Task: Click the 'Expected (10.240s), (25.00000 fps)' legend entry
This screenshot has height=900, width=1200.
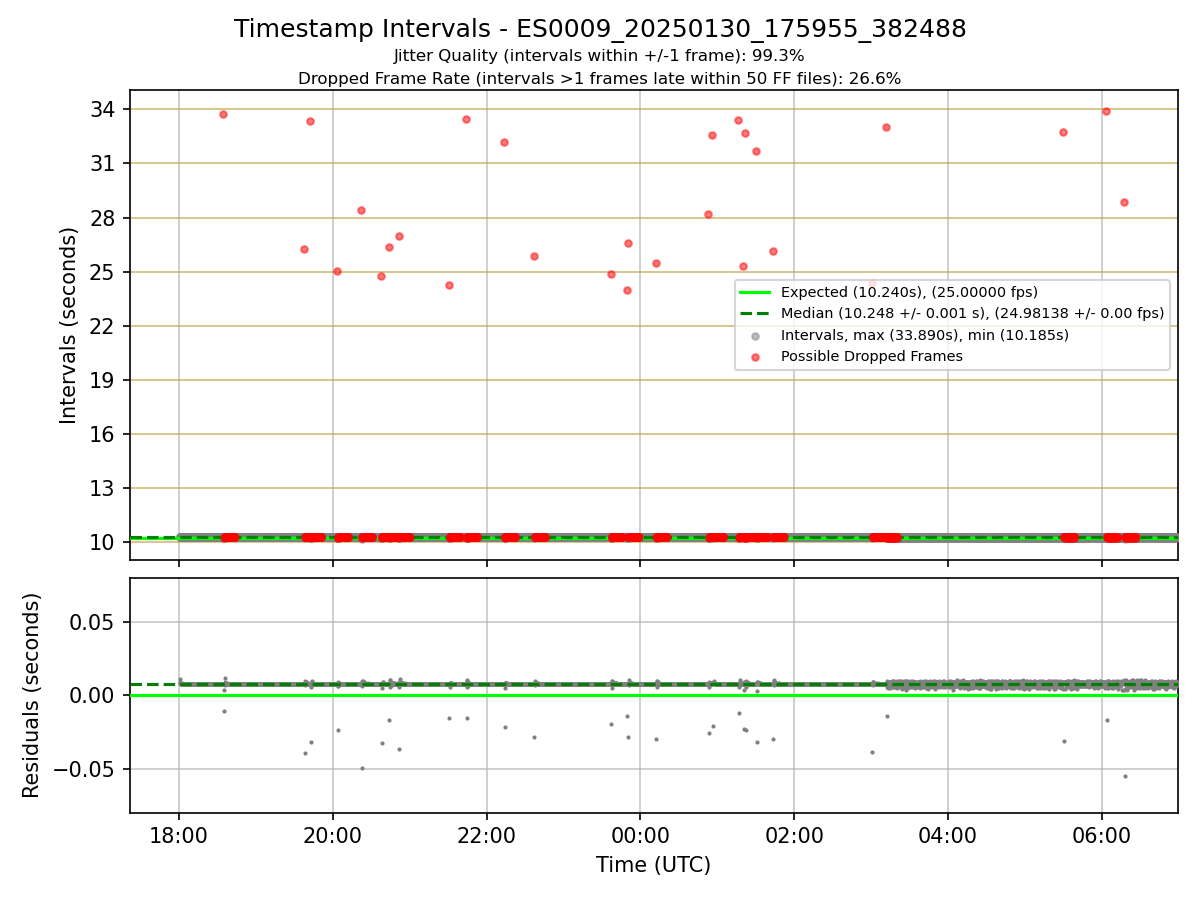Action: pos(909,292)
